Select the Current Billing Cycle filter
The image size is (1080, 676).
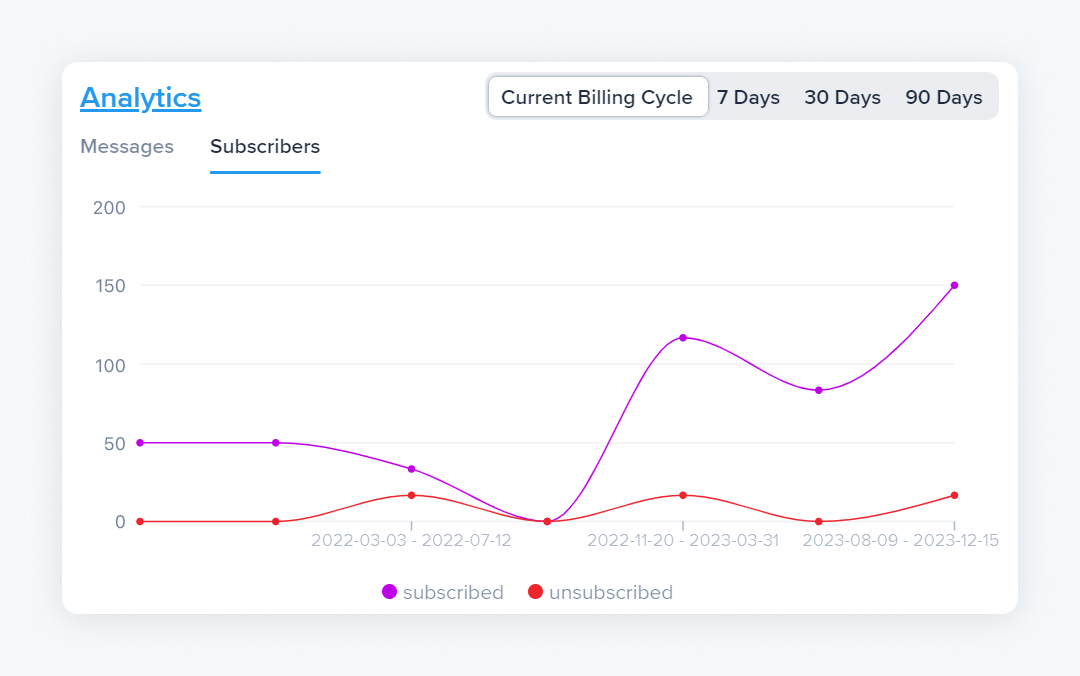point(597,97)
